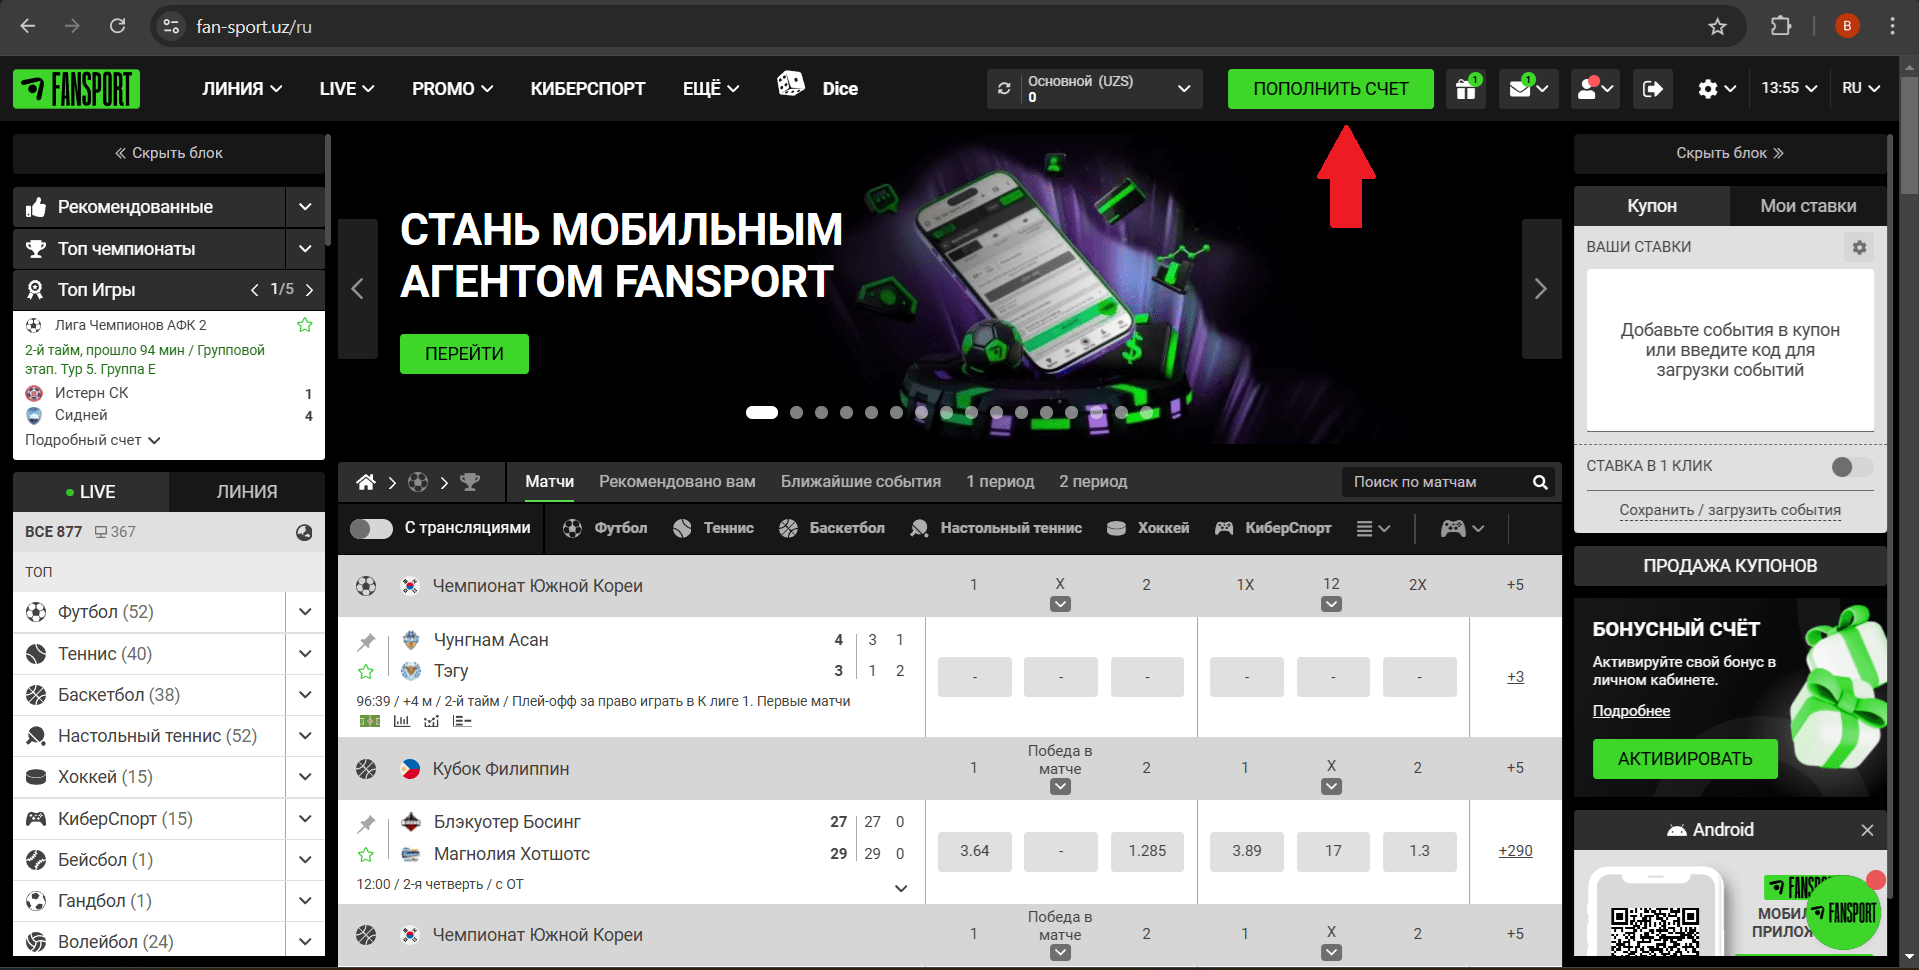1919x970 pixels.
Task: Expand the Теннис (40) sport row
Action: (x=305, y=654)
